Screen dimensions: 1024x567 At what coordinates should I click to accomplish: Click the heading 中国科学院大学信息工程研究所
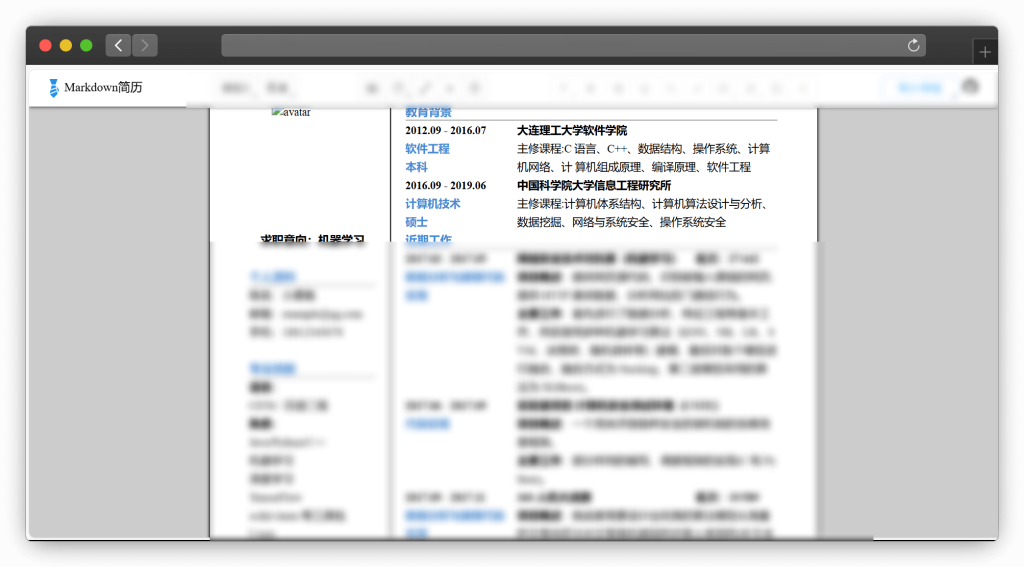(594, 186)
